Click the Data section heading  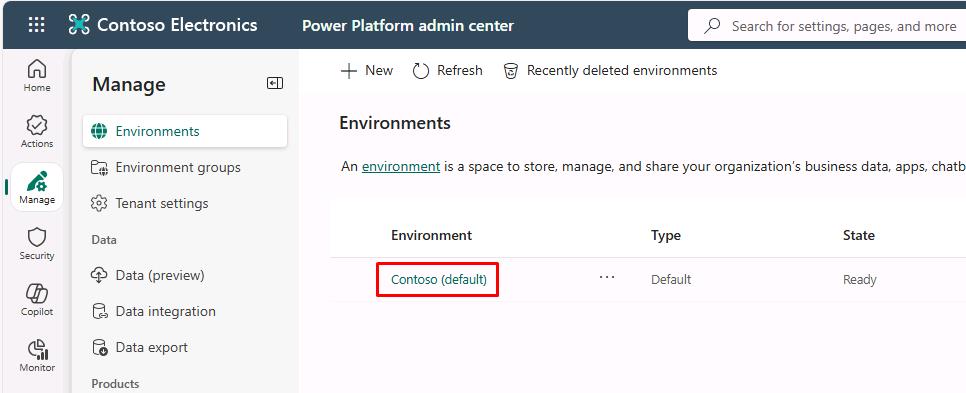(104, 240)
